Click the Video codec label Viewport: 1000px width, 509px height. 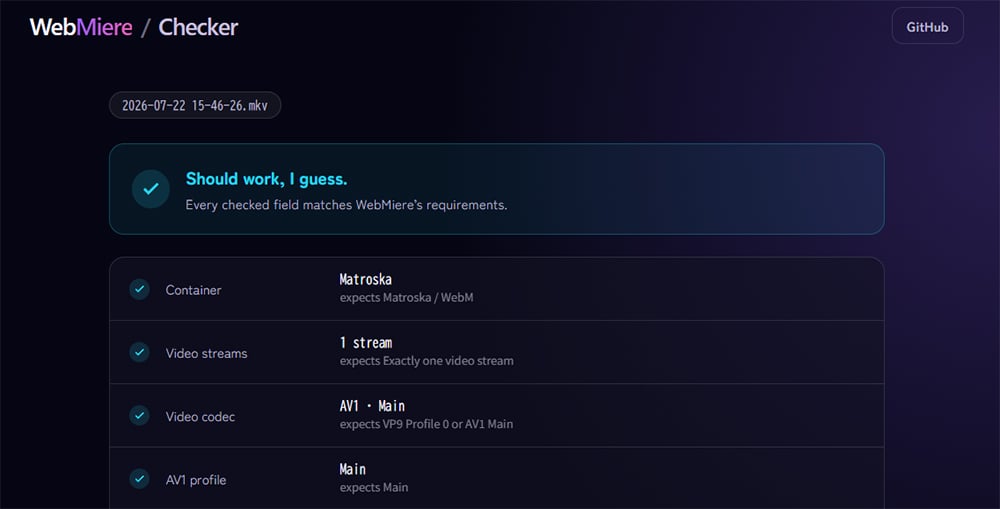pos(200,417)
